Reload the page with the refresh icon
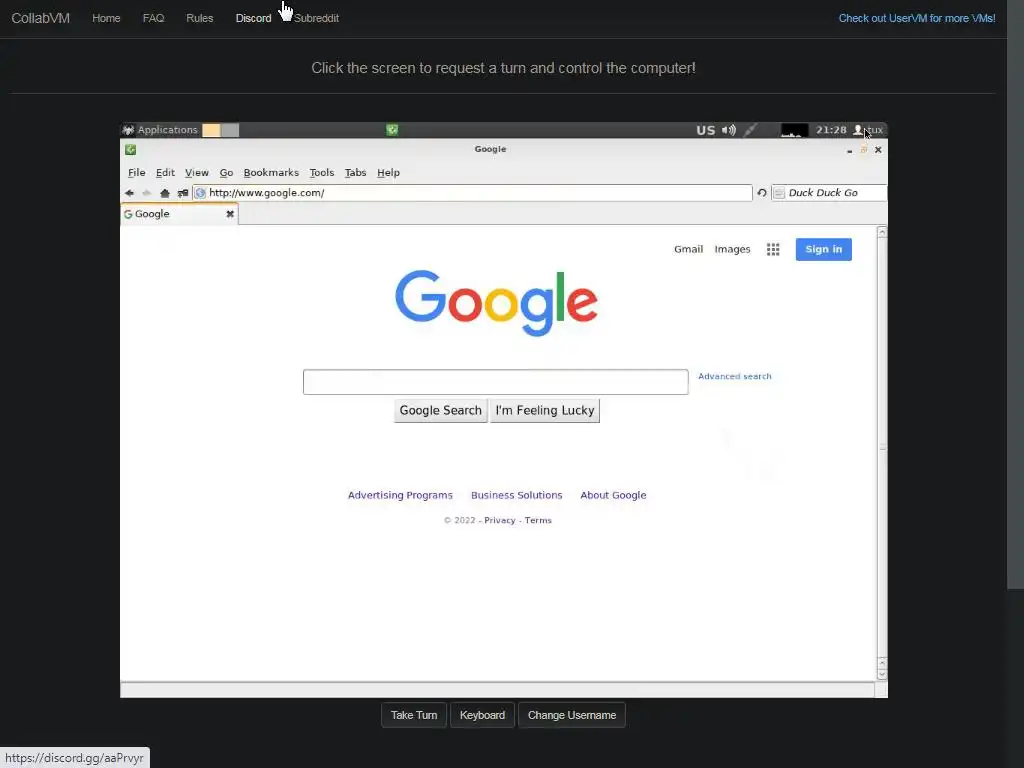The width and height of the screenshot is (1024, 768). tap(761, 193)
